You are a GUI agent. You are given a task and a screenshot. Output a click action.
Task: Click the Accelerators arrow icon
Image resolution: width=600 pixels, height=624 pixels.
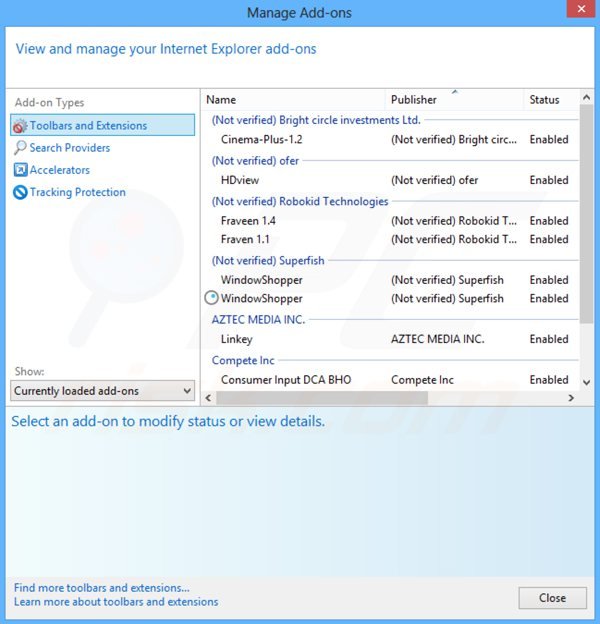point(20,170)
